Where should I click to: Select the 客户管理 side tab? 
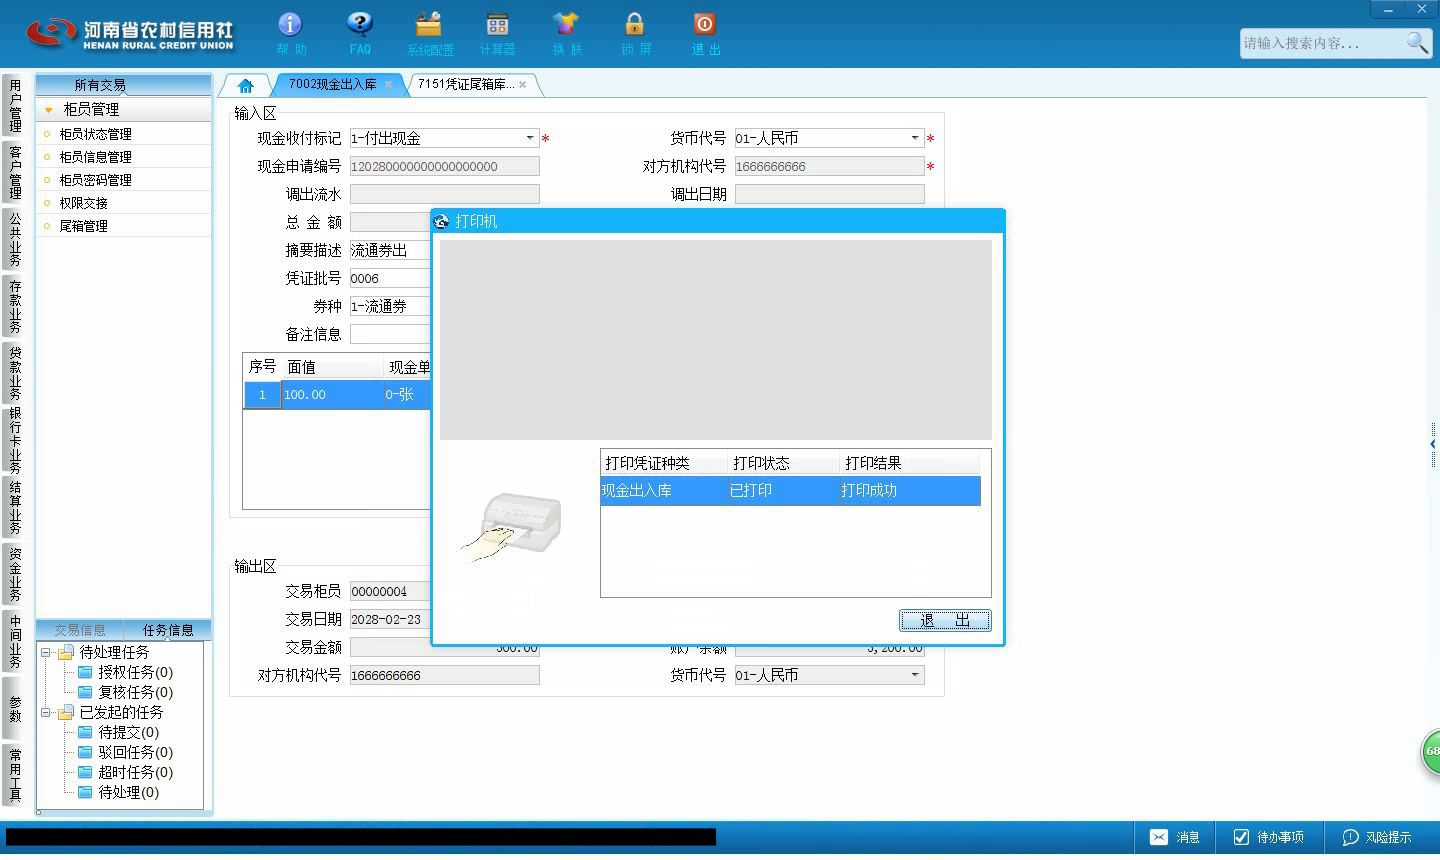click(14, 172)
